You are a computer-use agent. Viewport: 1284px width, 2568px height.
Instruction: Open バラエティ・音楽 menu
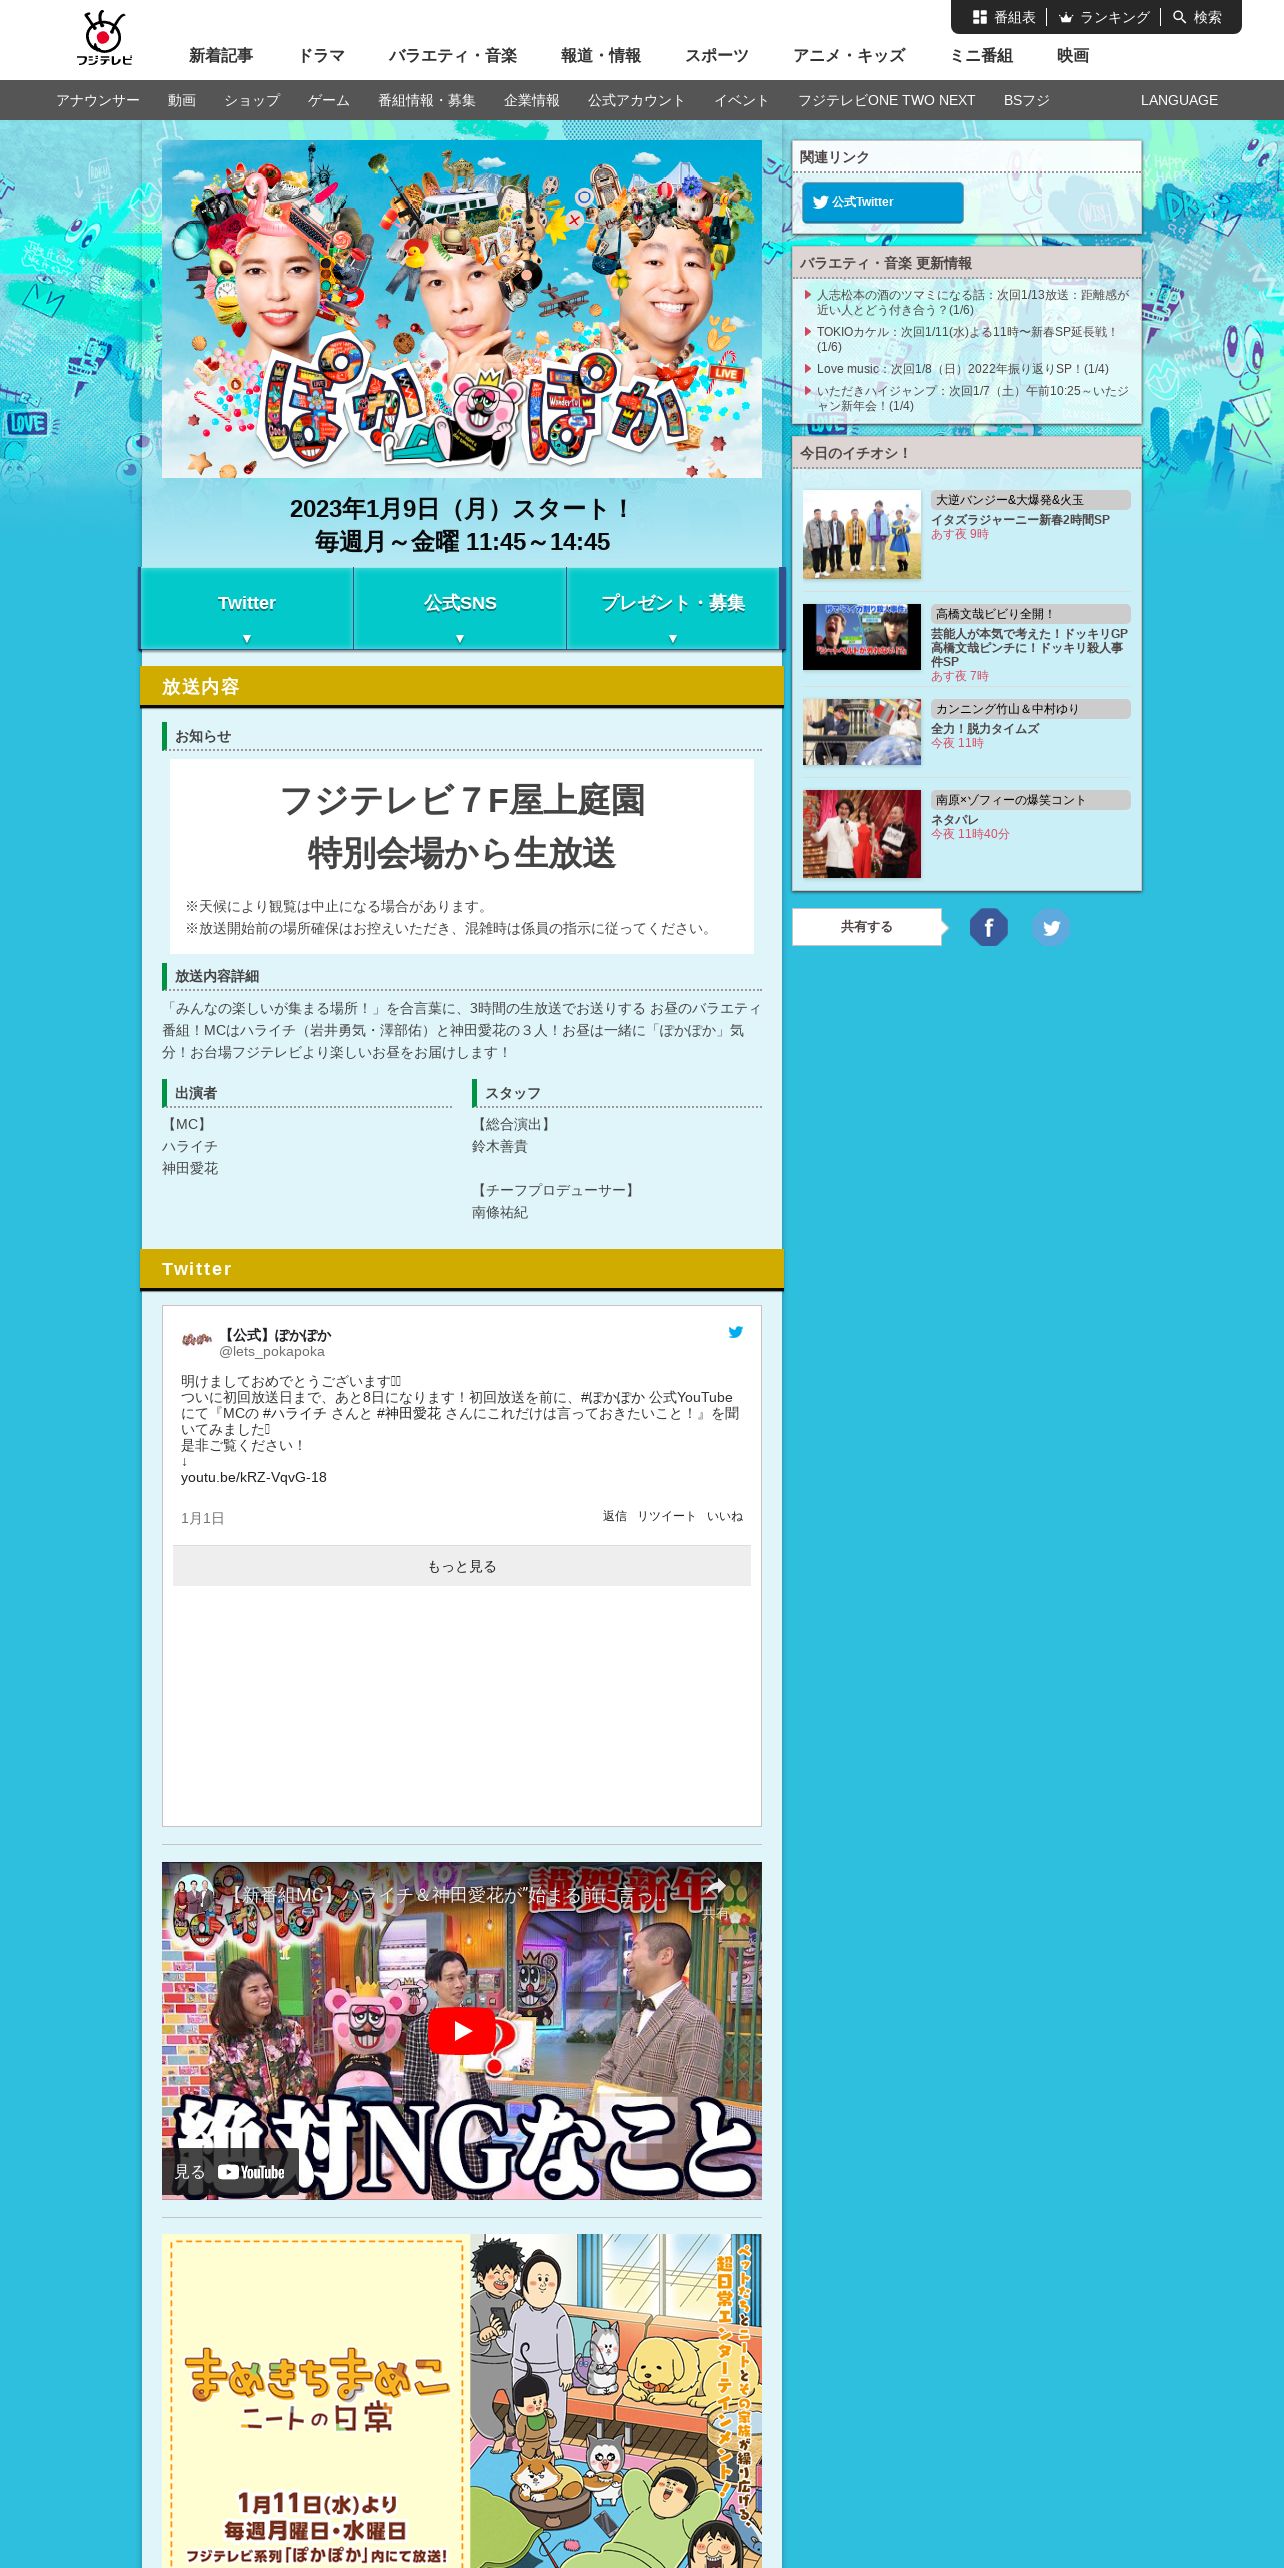453,56
